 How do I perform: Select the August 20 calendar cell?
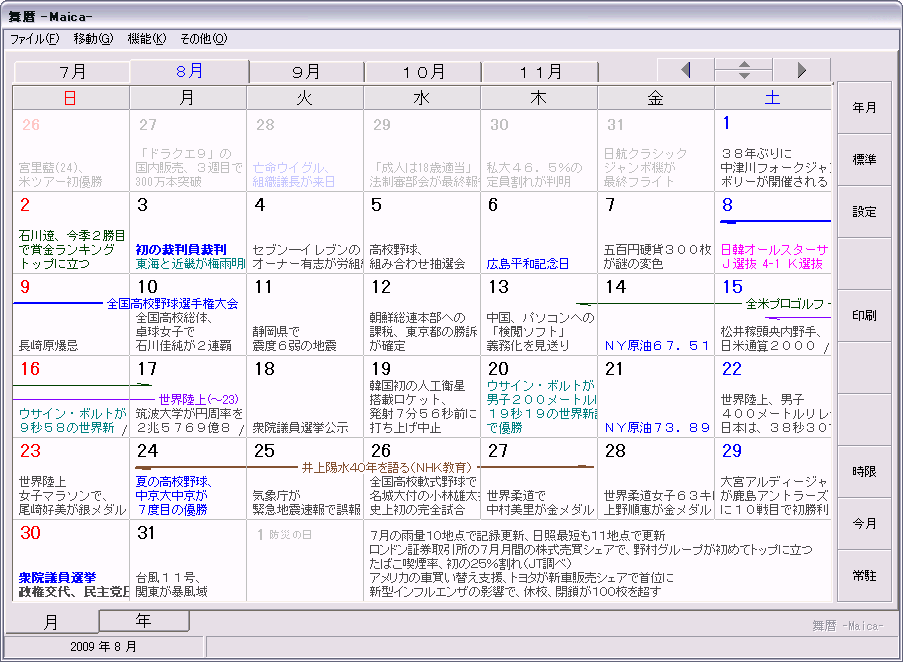click(x=540, y=396)
